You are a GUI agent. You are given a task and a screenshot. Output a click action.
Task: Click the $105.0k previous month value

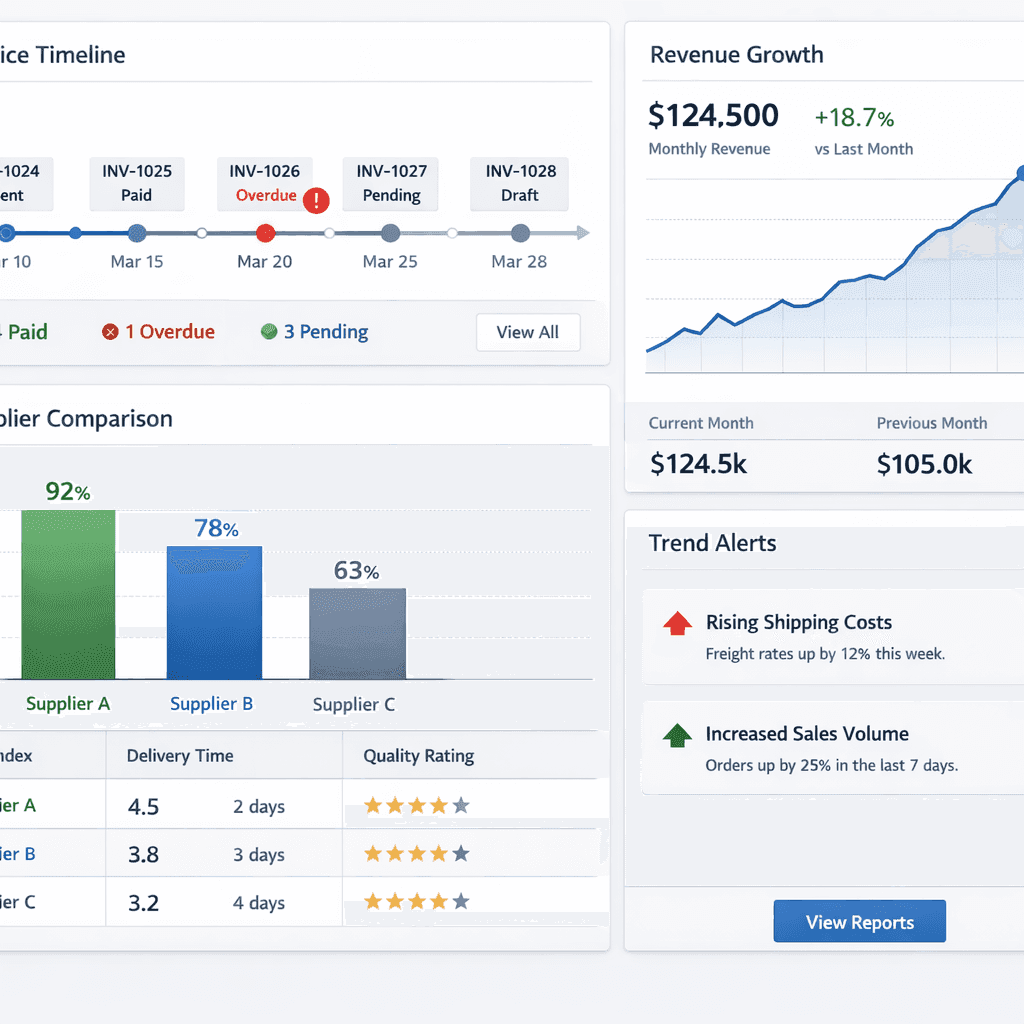point(924,464)
